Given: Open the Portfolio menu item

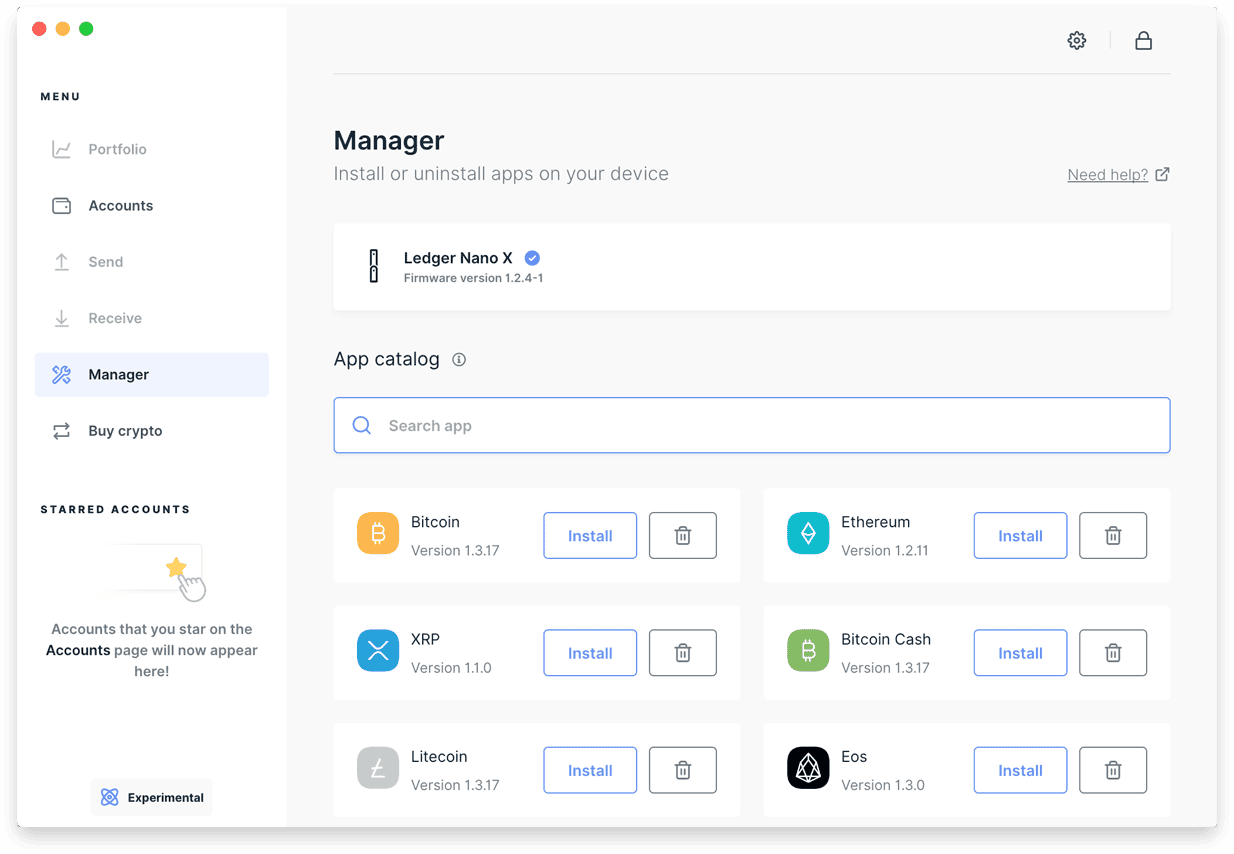Looking at the screenshot, I should point(152,149).
